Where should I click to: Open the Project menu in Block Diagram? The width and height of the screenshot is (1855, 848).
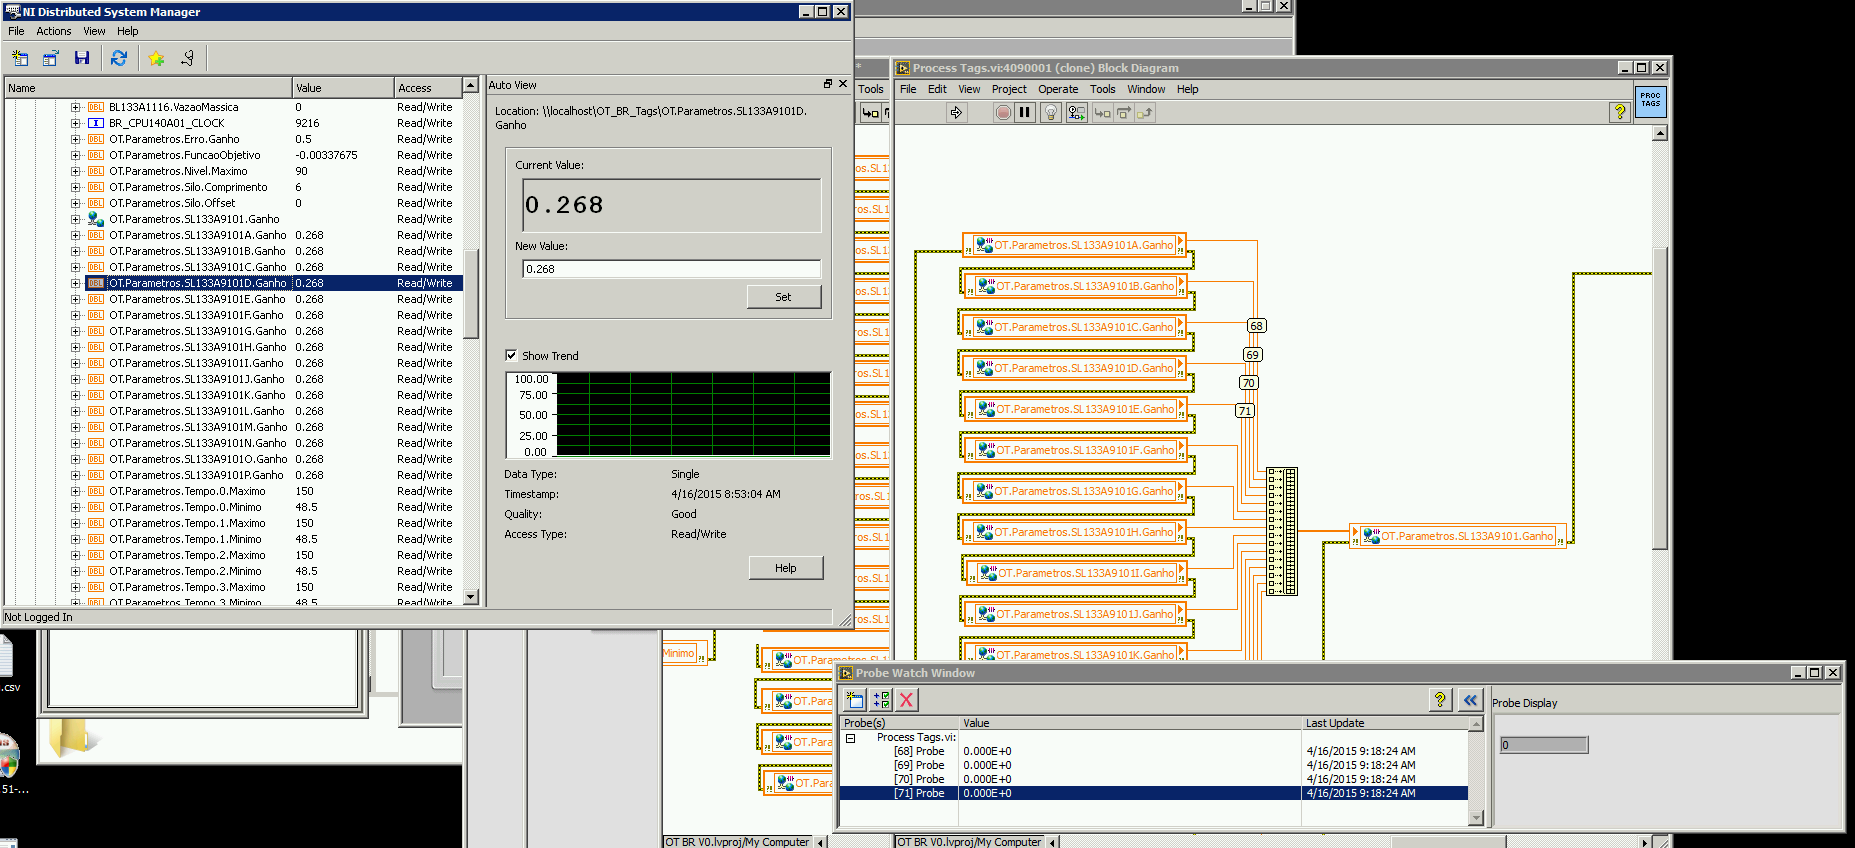pos(1009,89)
